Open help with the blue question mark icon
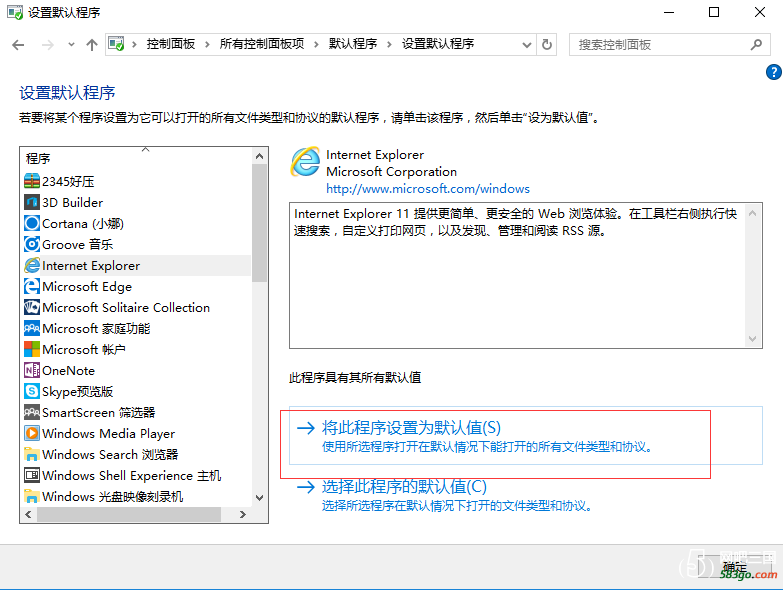Viewport: 783px width, 590px height. pos(774,72)
